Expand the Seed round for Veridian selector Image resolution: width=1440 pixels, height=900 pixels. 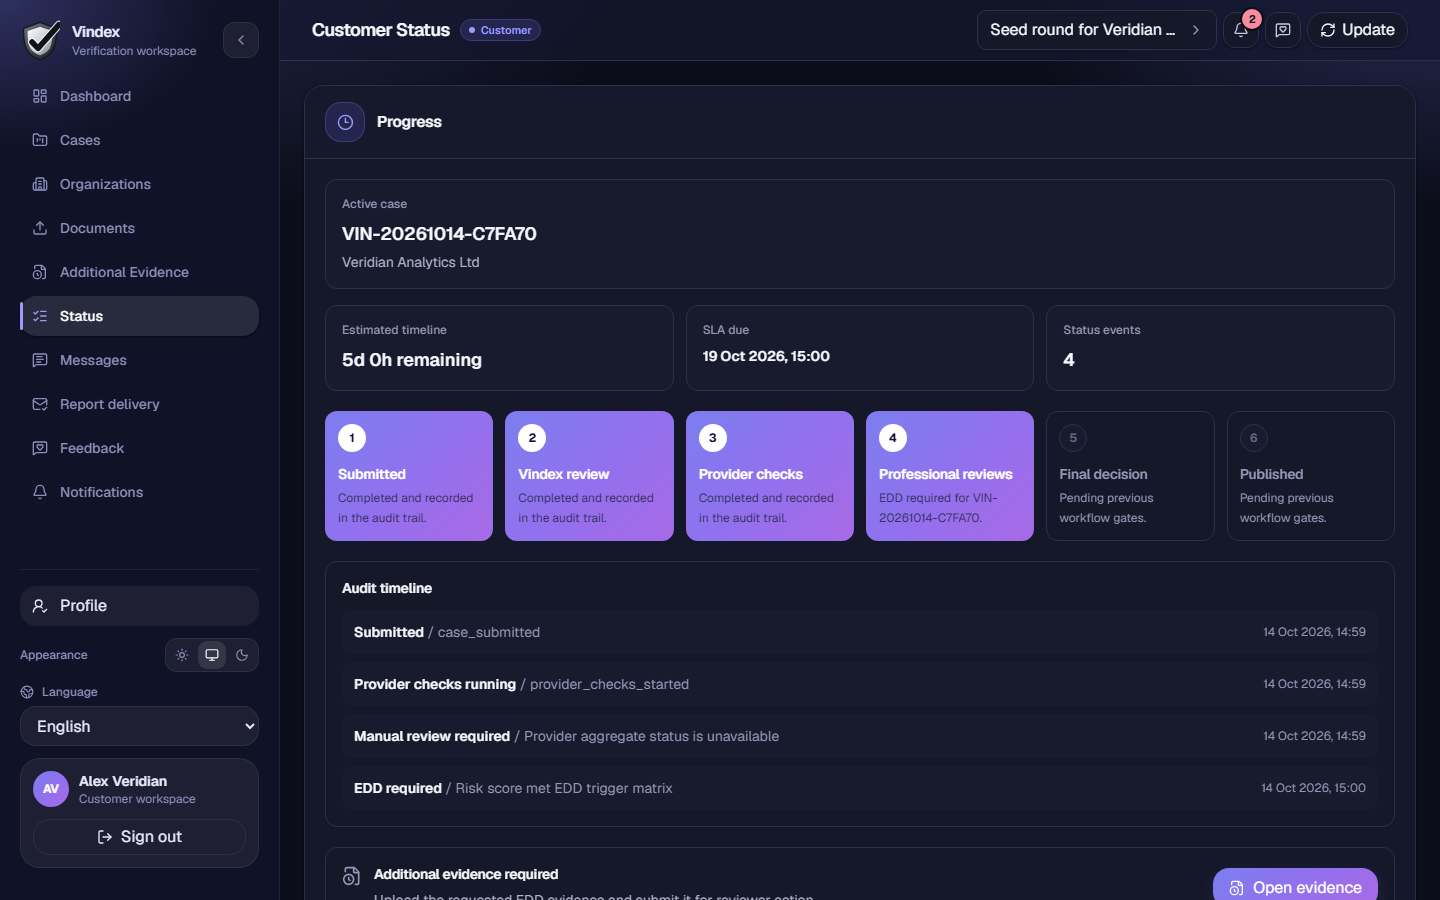[x=1096, y=30]
